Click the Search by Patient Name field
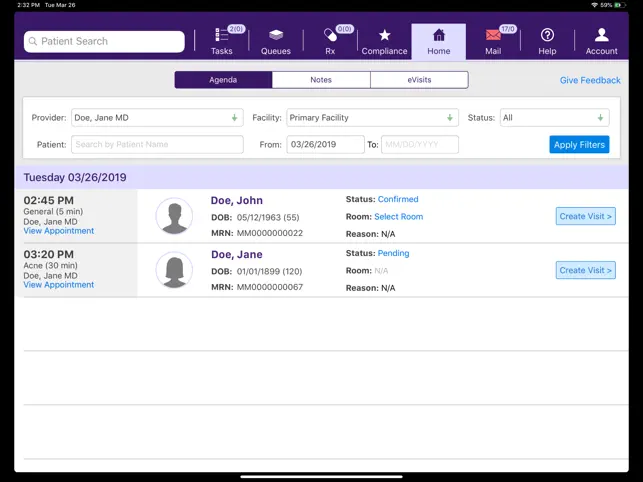643x482 pixels. click(x=157, y=144)
